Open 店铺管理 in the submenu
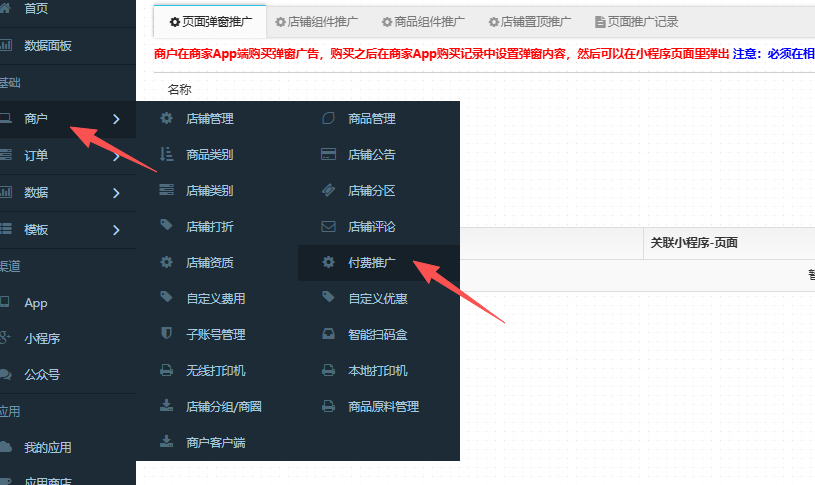Viewport: 815px width, 485px height. pos(210,119)
